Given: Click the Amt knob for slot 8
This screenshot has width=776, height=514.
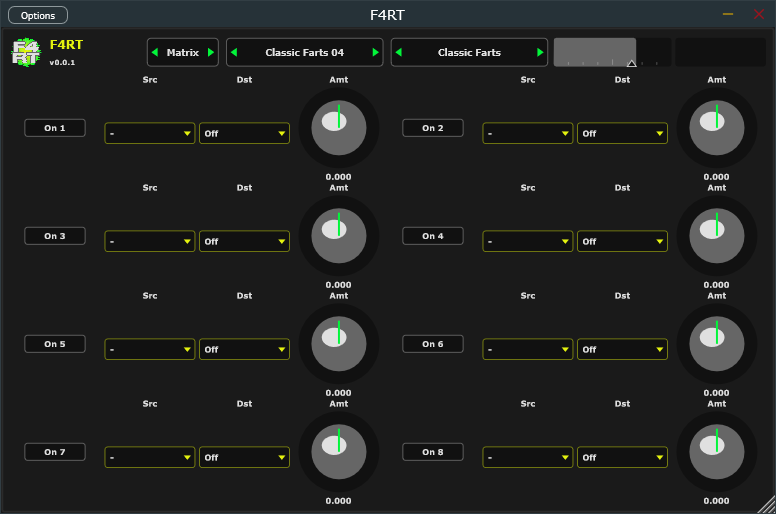Looking at the screenshot, I should coord(717,452).
